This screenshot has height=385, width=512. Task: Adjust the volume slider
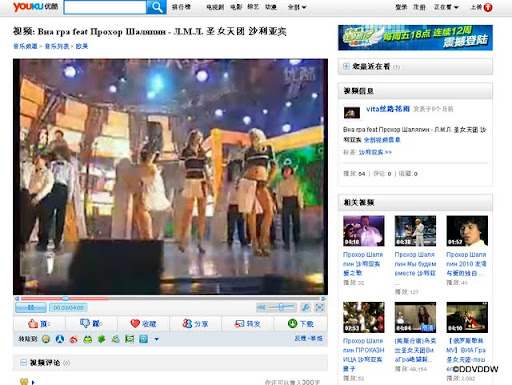pyautogui.click(x=282, y=307)
